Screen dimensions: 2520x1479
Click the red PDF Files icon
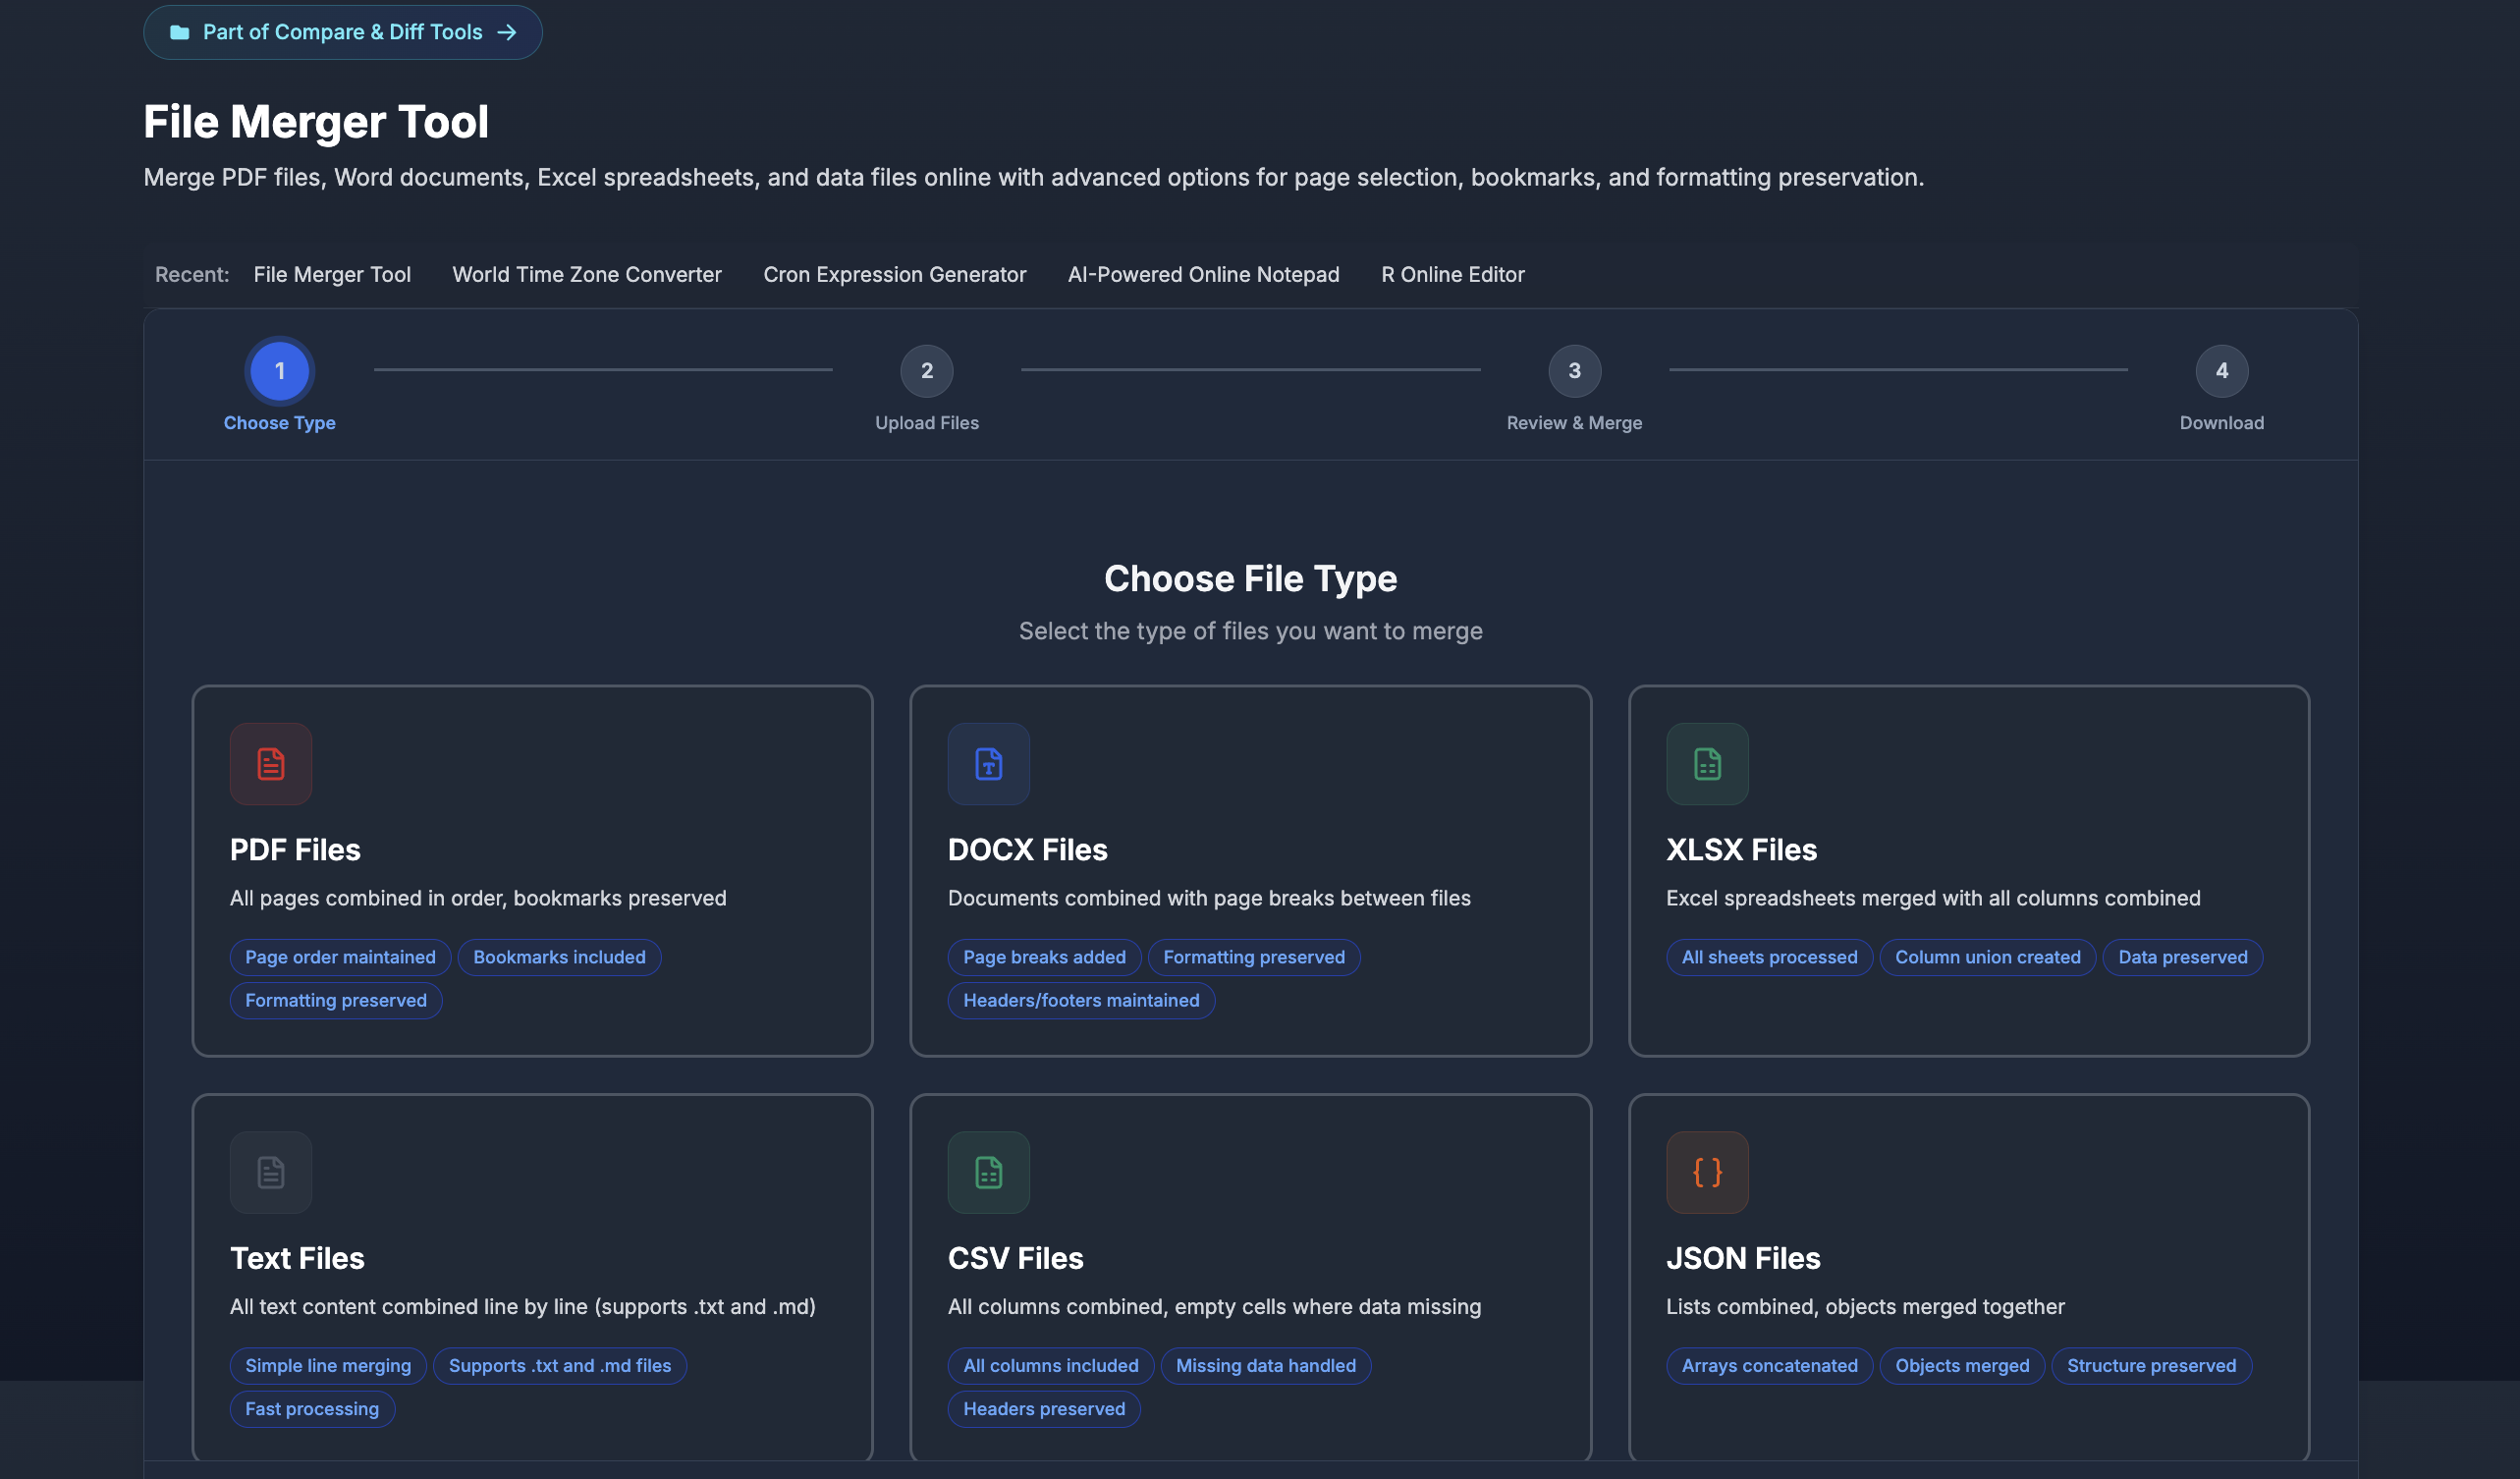(x=270, y=764)
